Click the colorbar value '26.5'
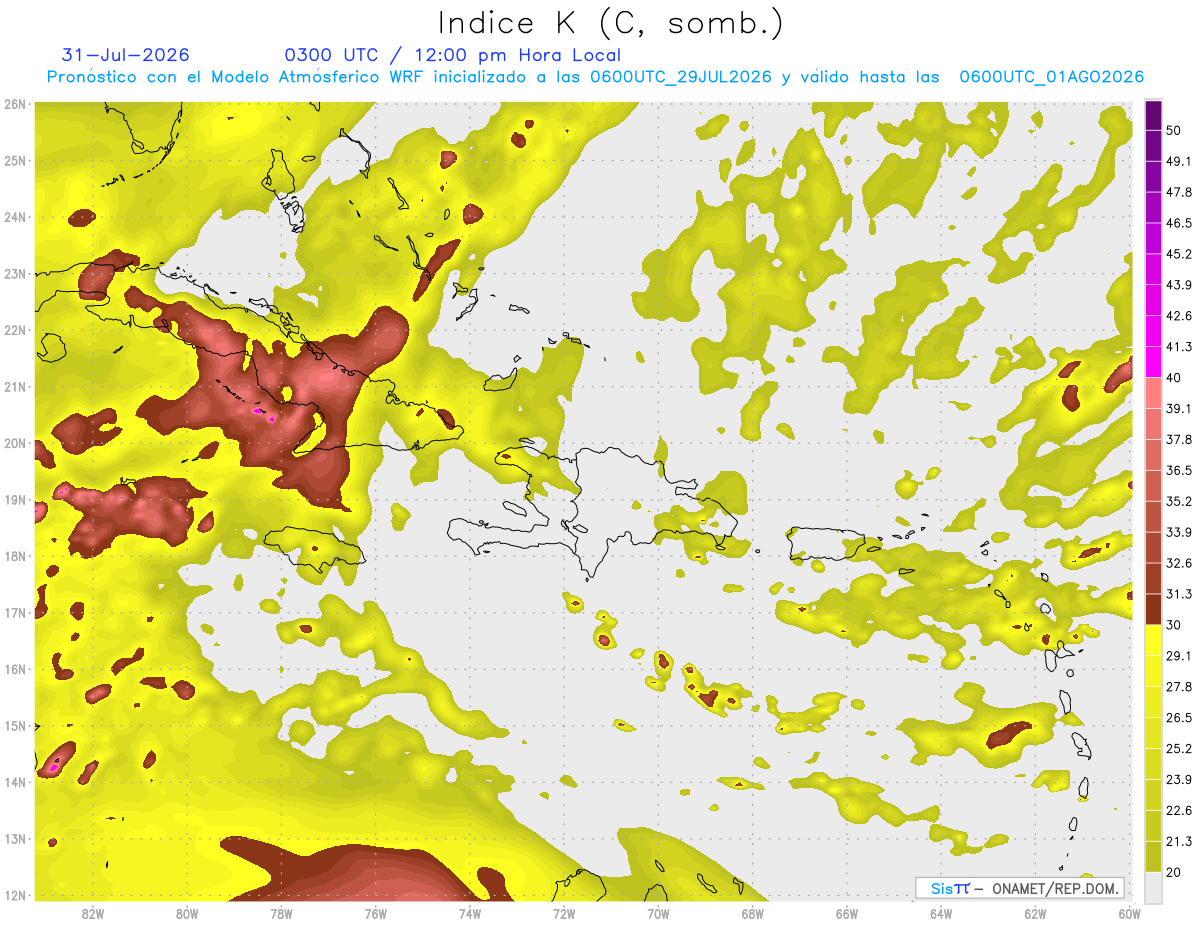 click(x=1179, y=718)
